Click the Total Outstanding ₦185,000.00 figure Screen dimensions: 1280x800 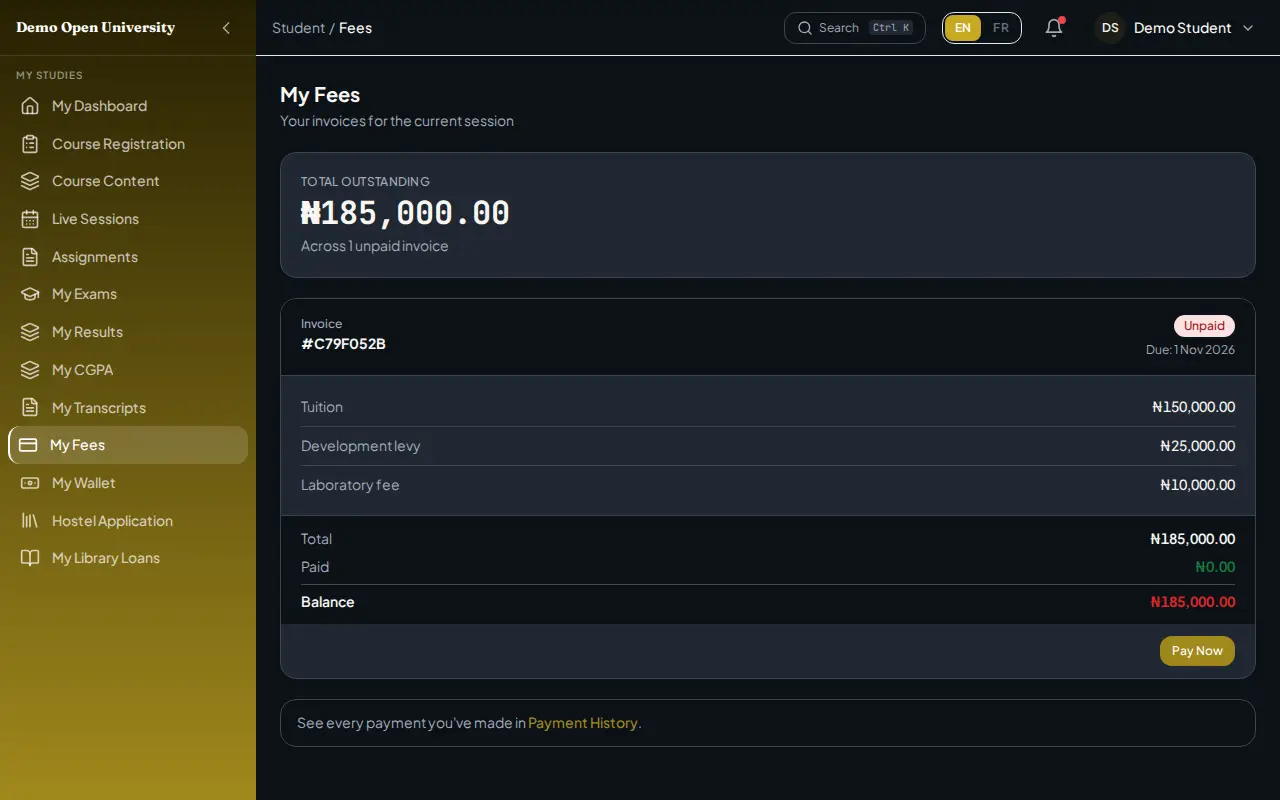[405, 213]
